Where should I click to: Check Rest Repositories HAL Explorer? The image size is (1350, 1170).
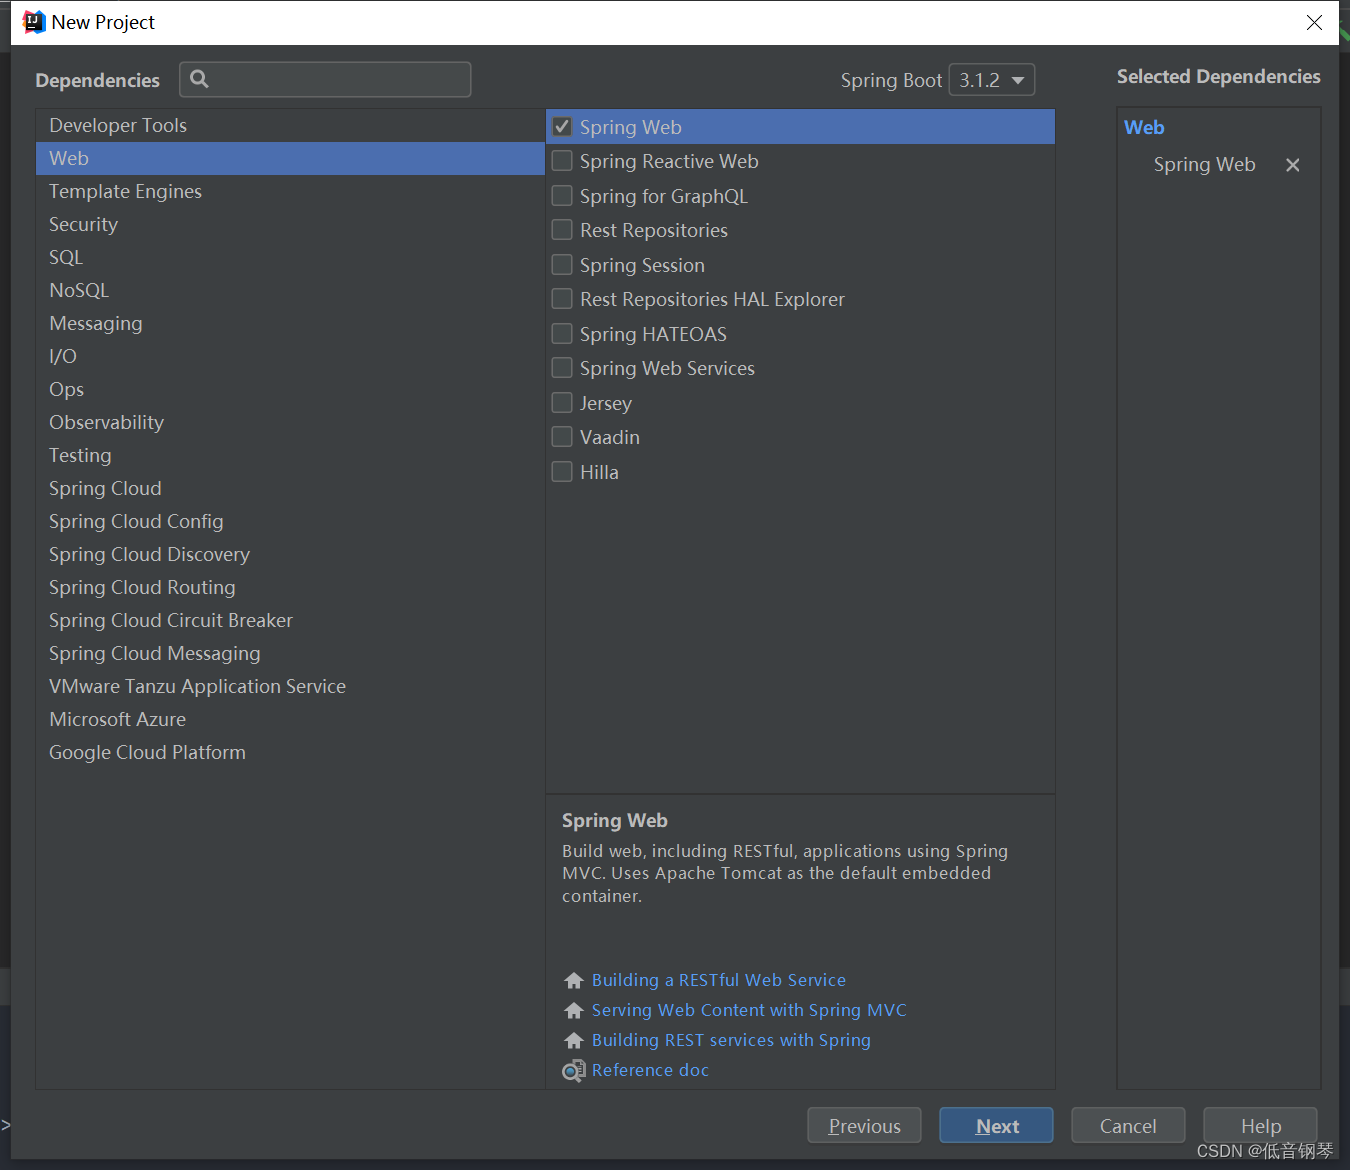click(x=562, y=299)
